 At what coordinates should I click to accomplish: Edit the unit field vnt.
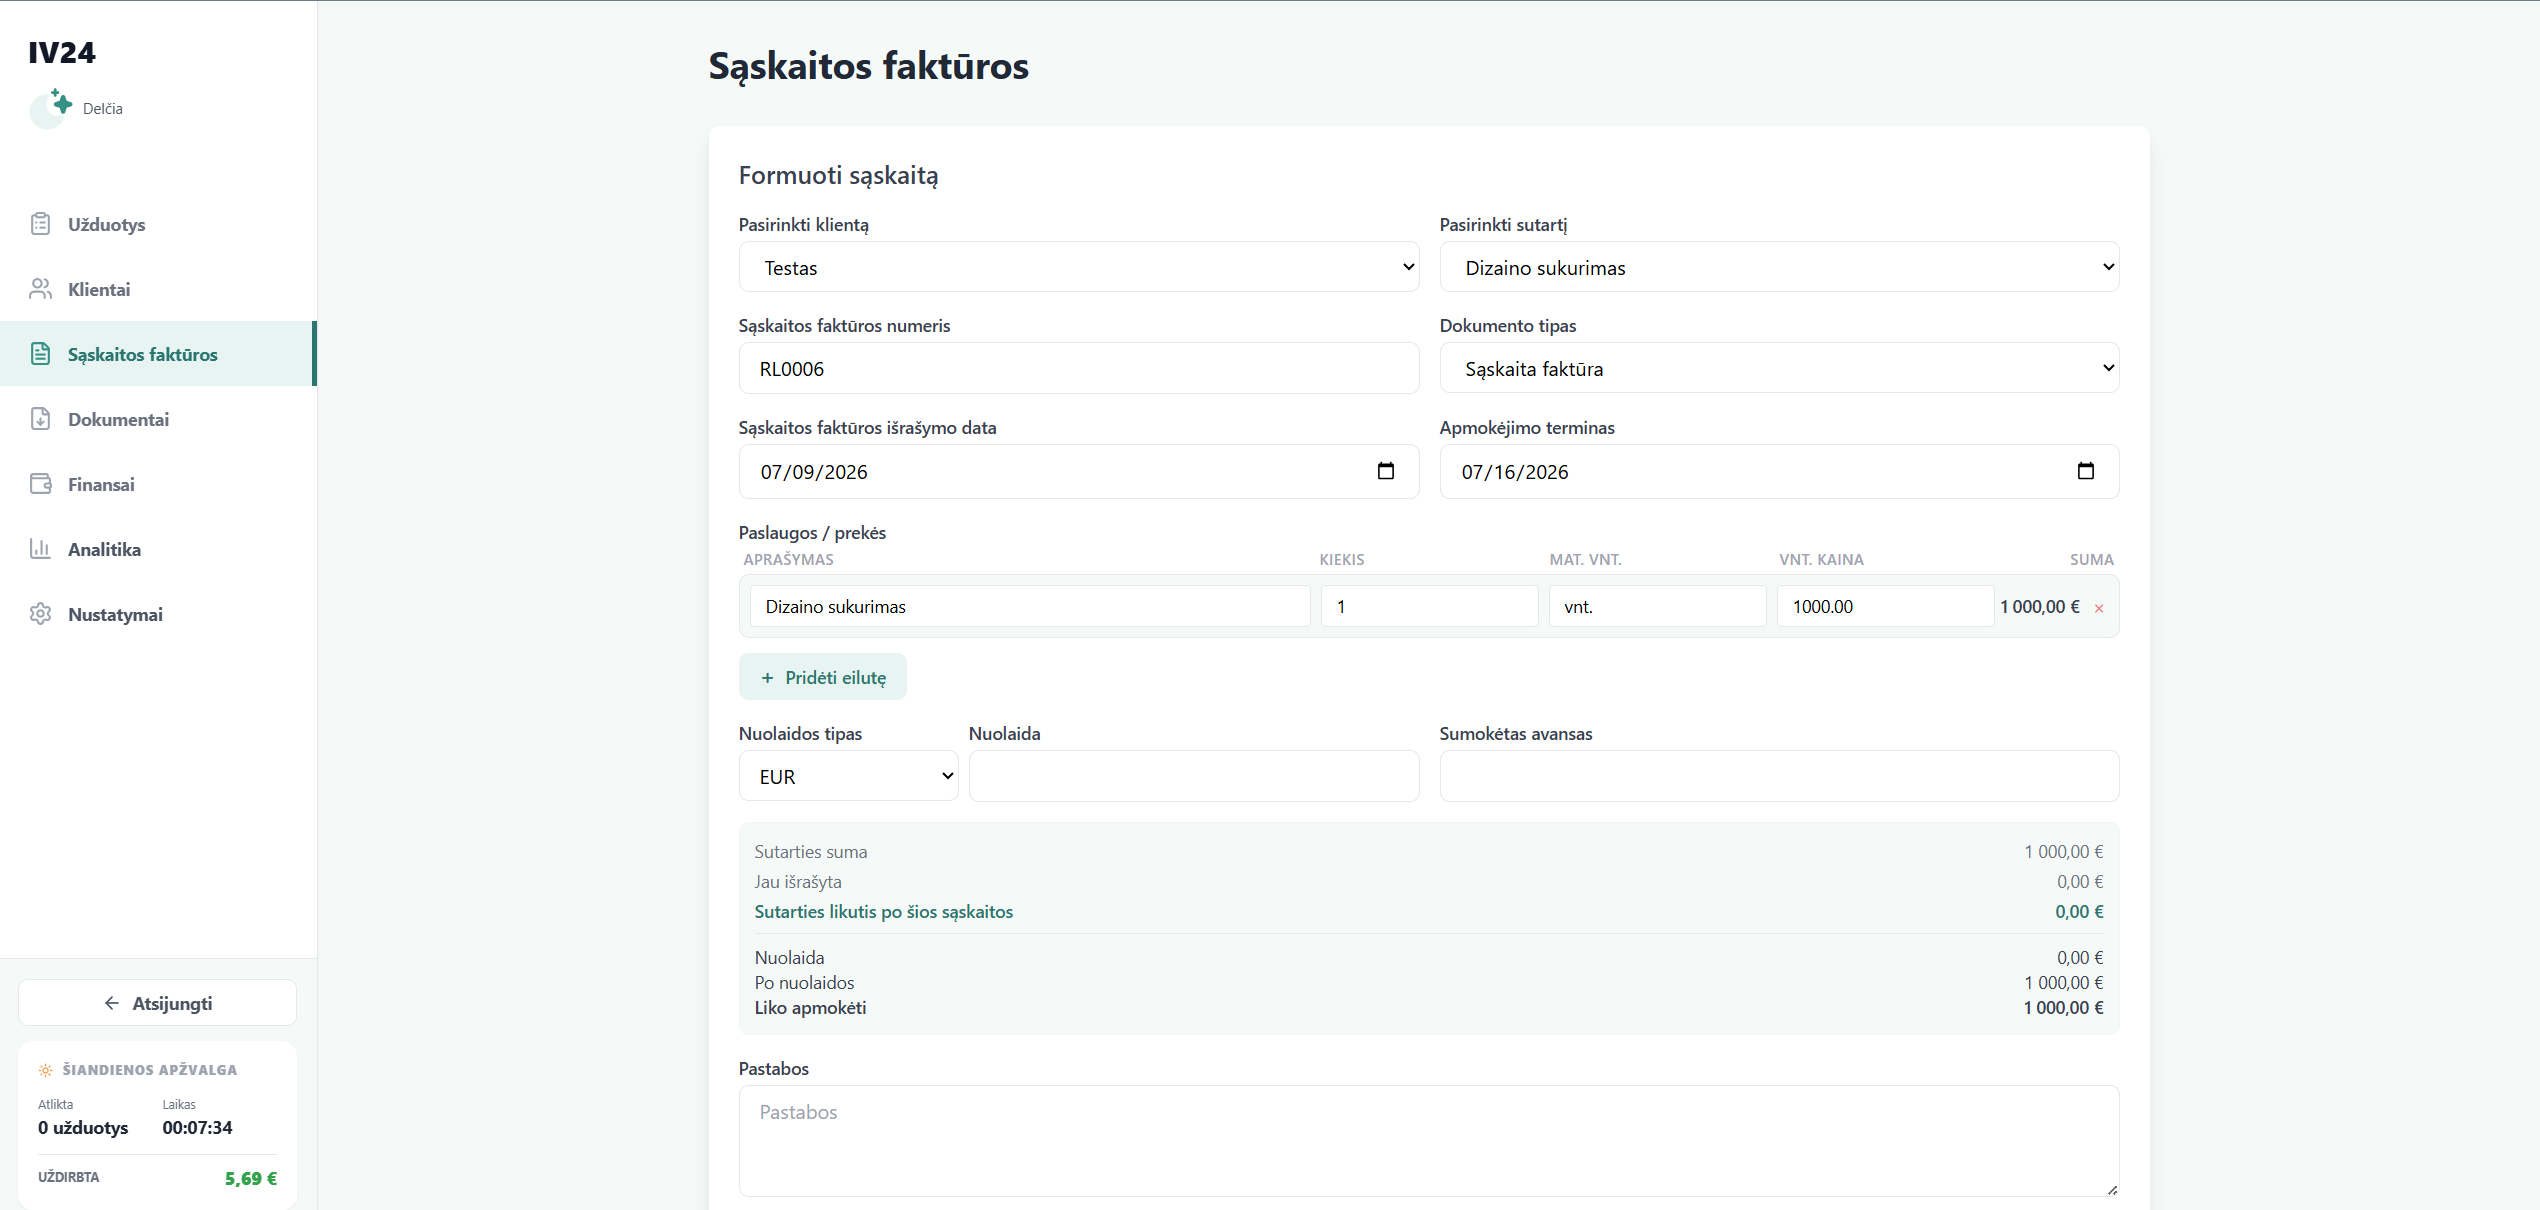(1657, 606)
